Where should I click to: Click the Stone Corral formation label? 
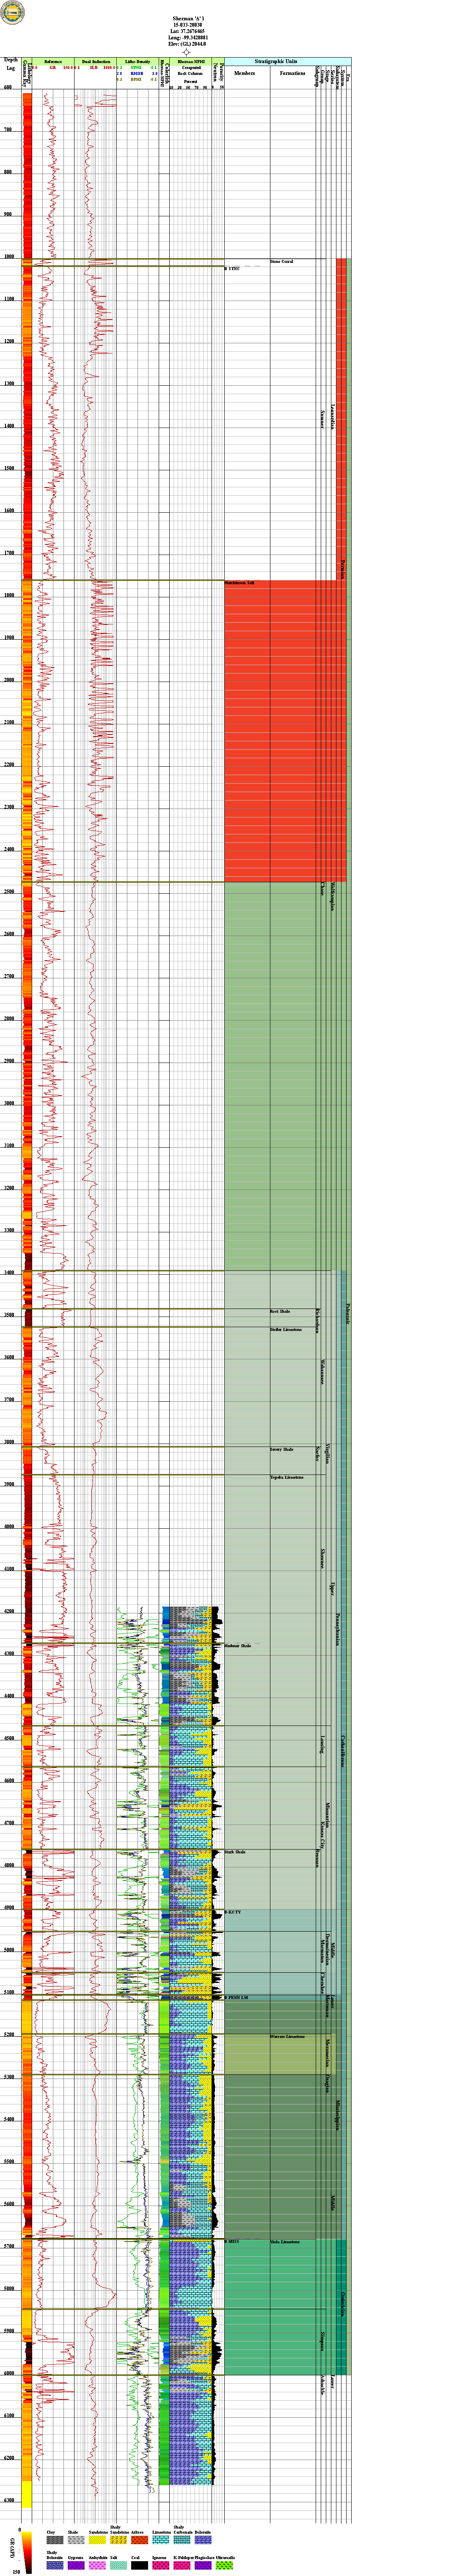click(x=282, y=262)
